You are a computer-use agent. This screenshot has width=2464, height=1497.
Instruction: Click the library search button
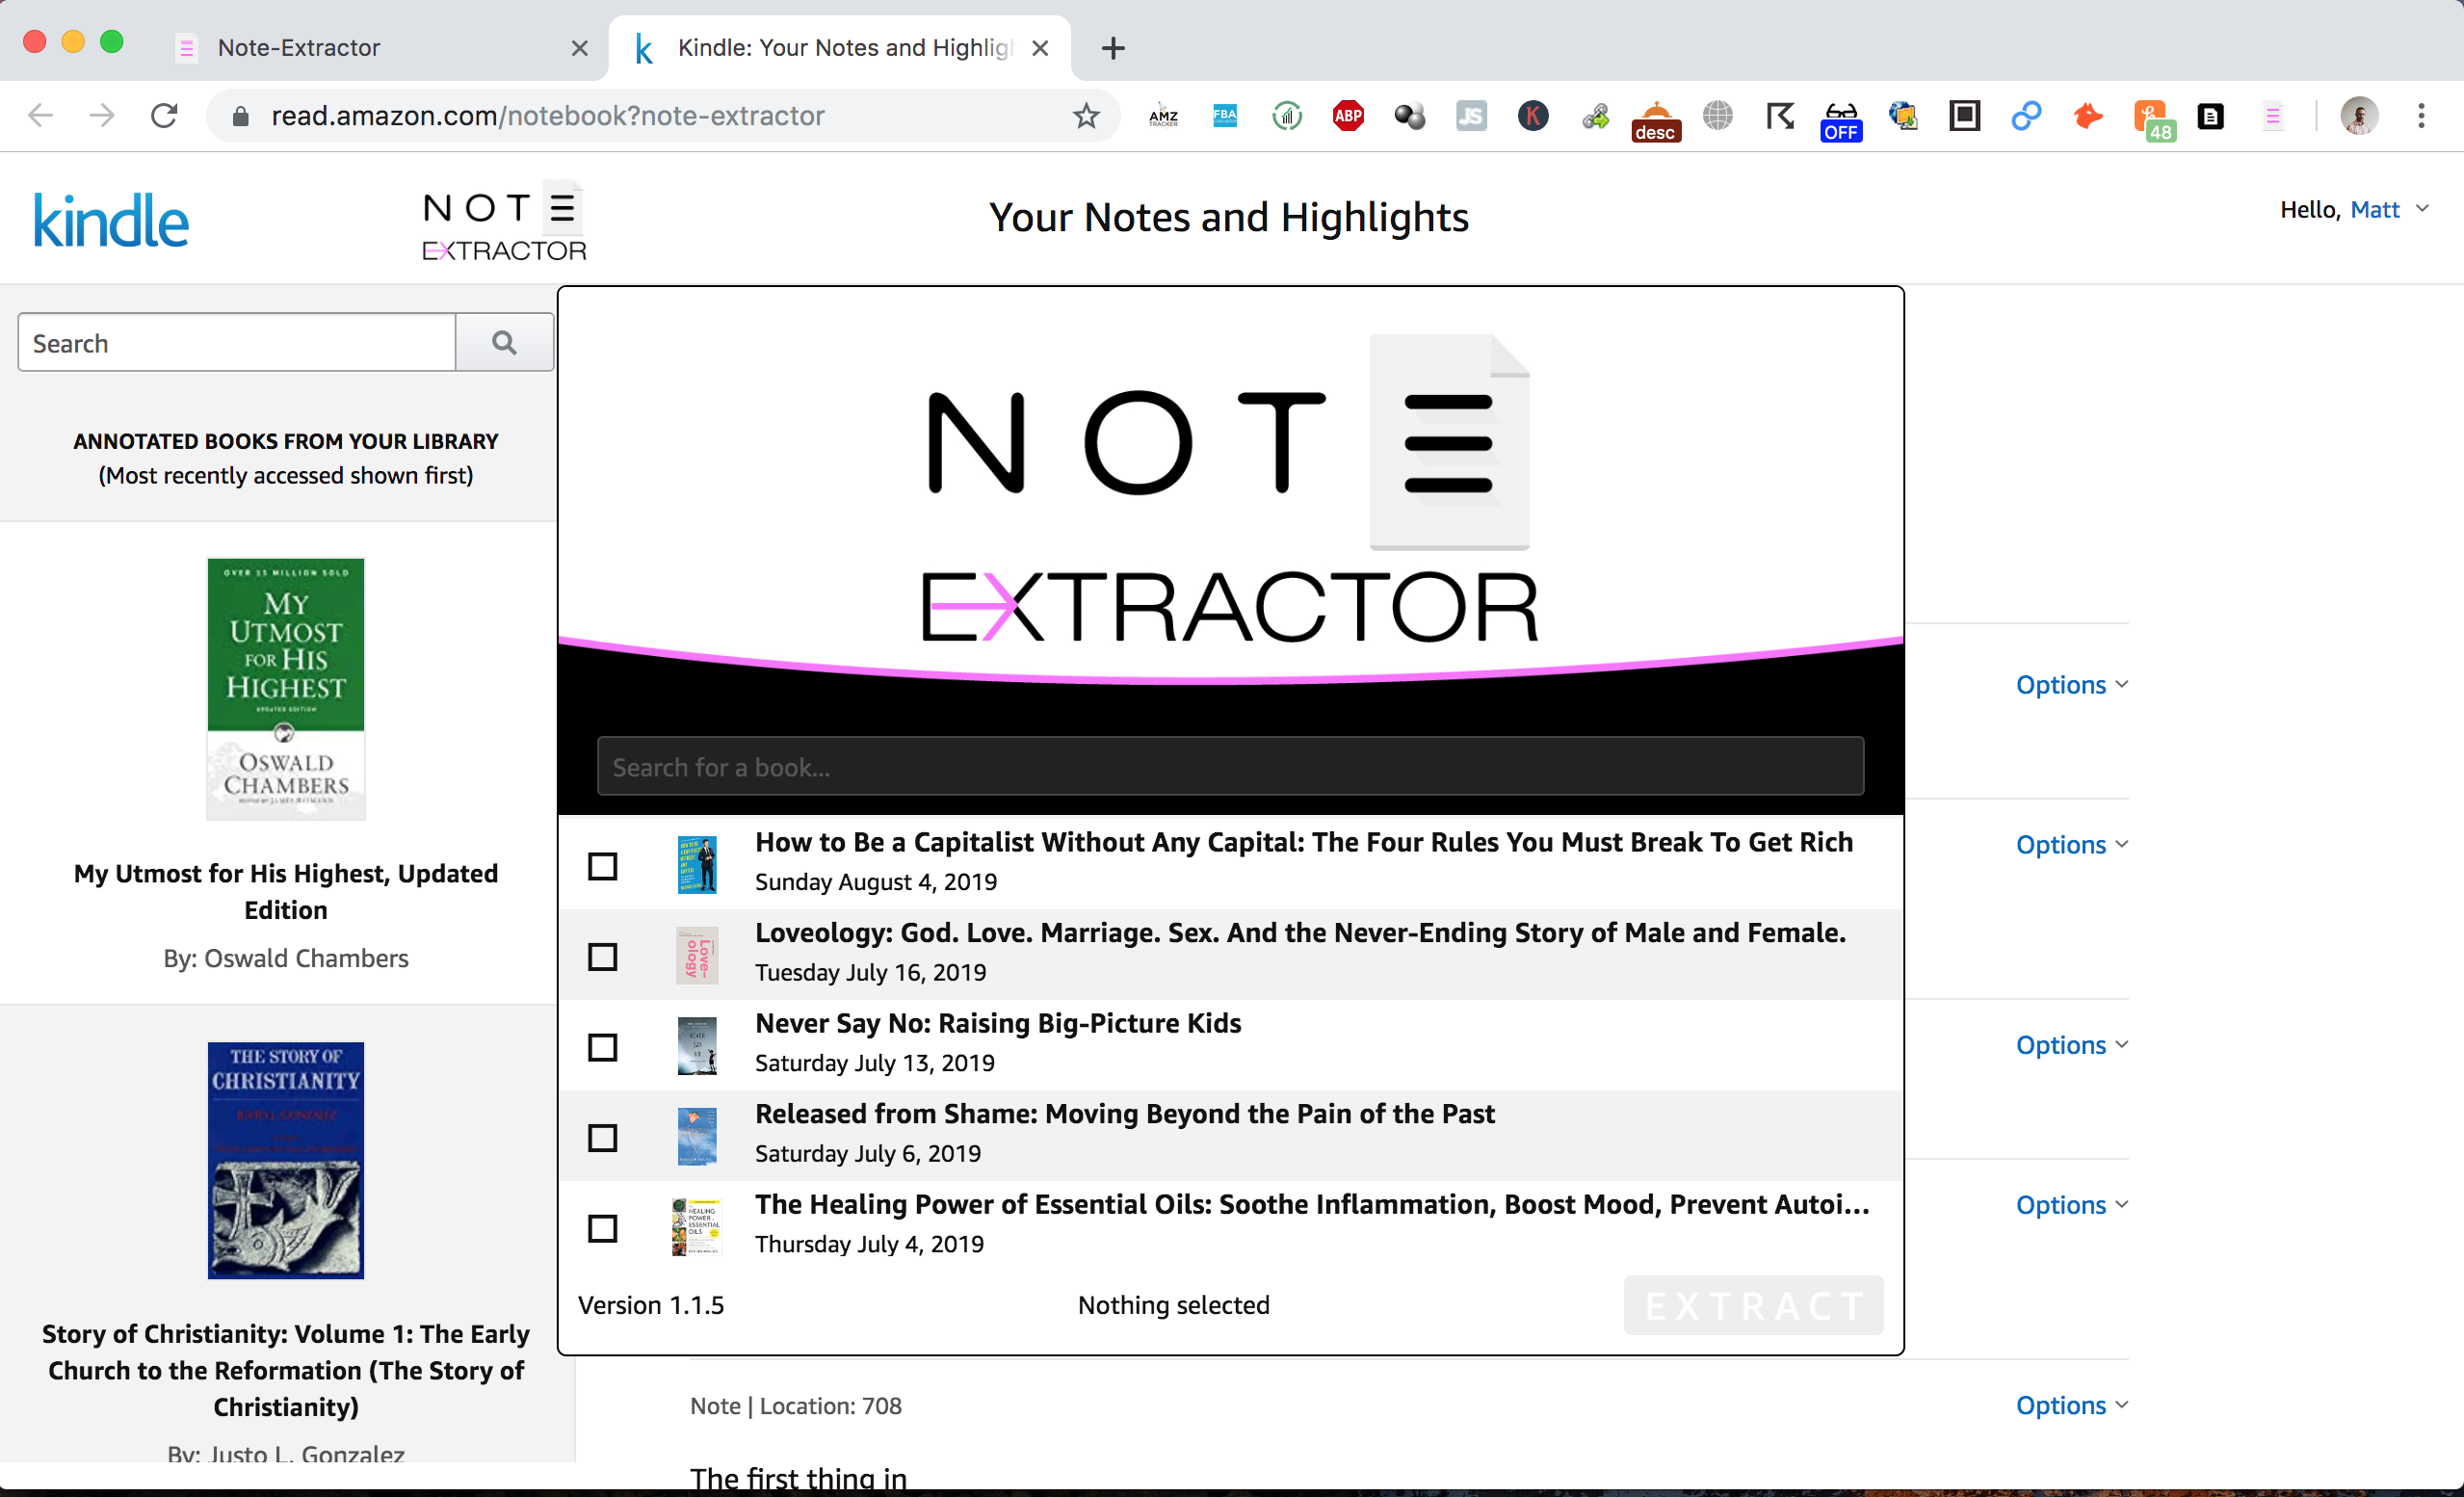tap(504, 342)
